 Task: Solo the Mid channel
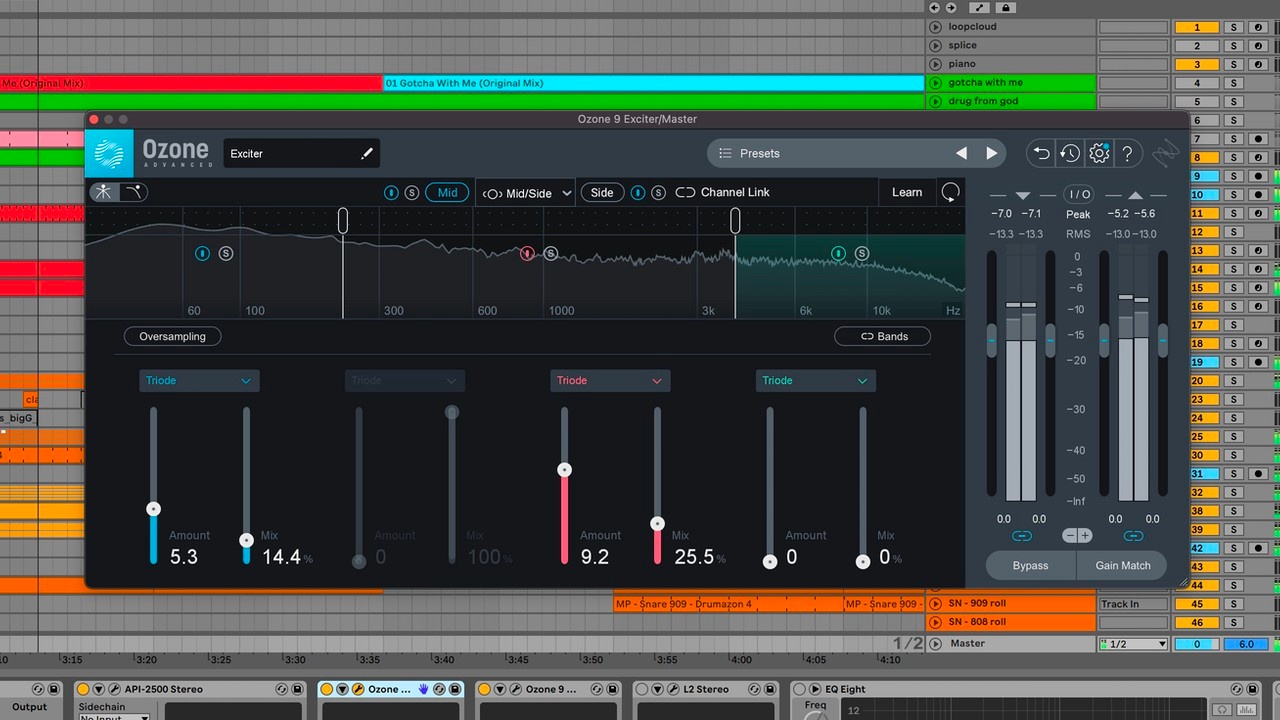(x=412, y=192)
